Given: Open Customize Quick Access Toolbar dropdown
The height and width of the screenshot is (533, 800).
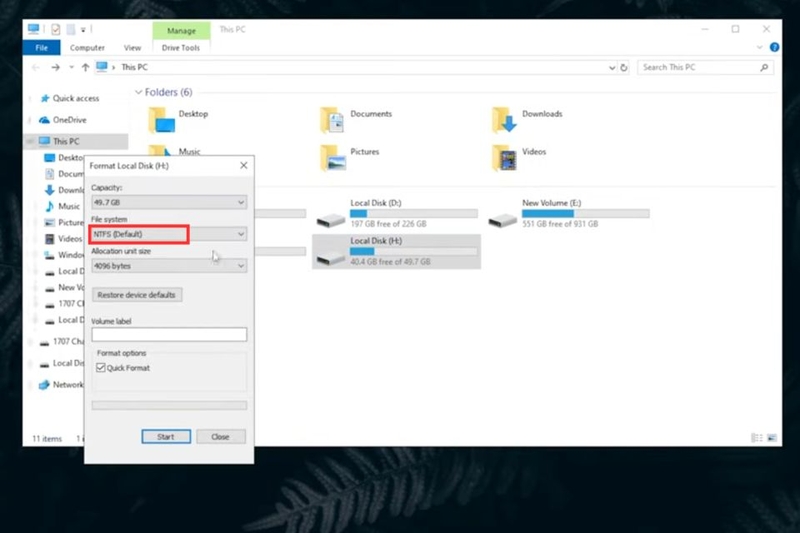Looking at the screenshot, I should coord(83,30).
